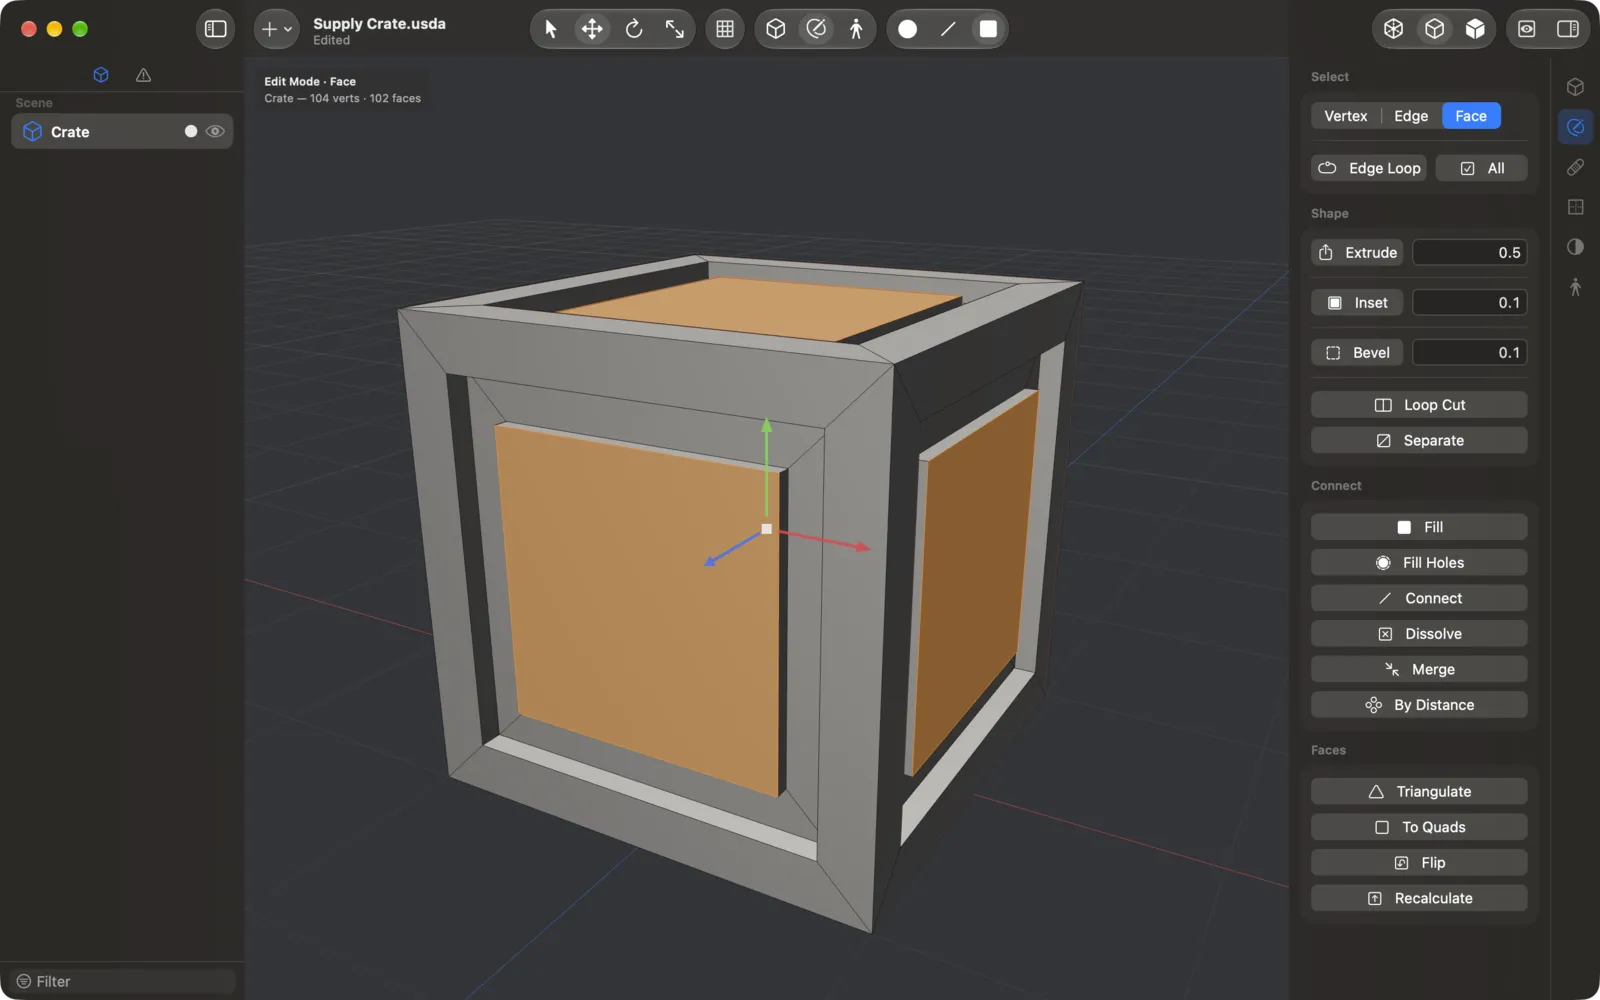Click the select All button
1600x1000 pixels.
(x=1482, y=168)
